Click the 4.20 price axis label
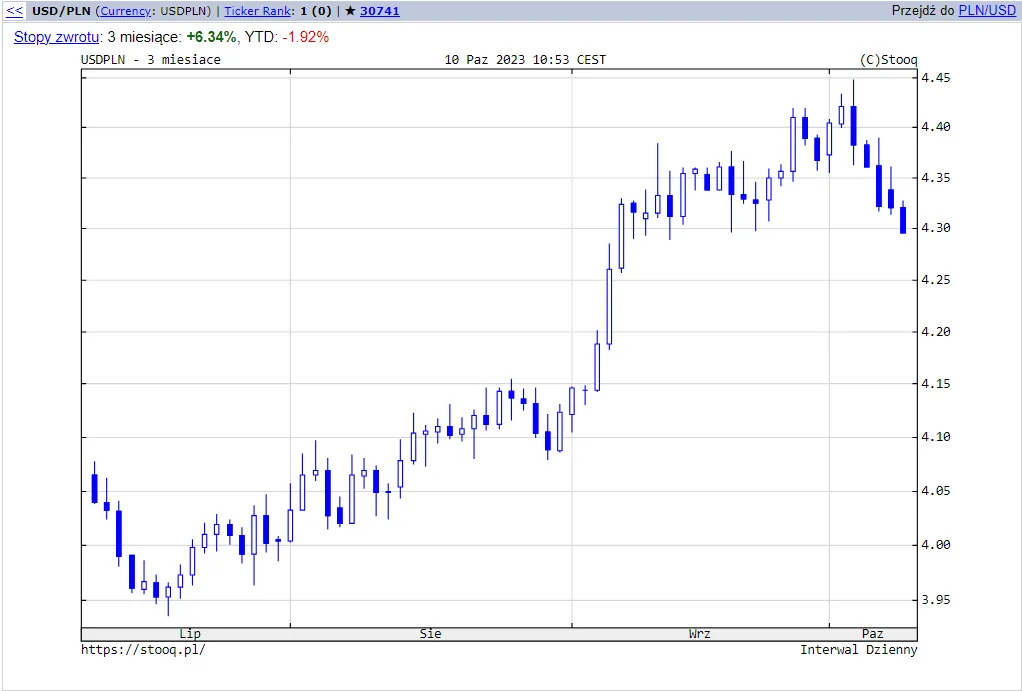This screenshot has width=1022, height=691. pos(935,332)
